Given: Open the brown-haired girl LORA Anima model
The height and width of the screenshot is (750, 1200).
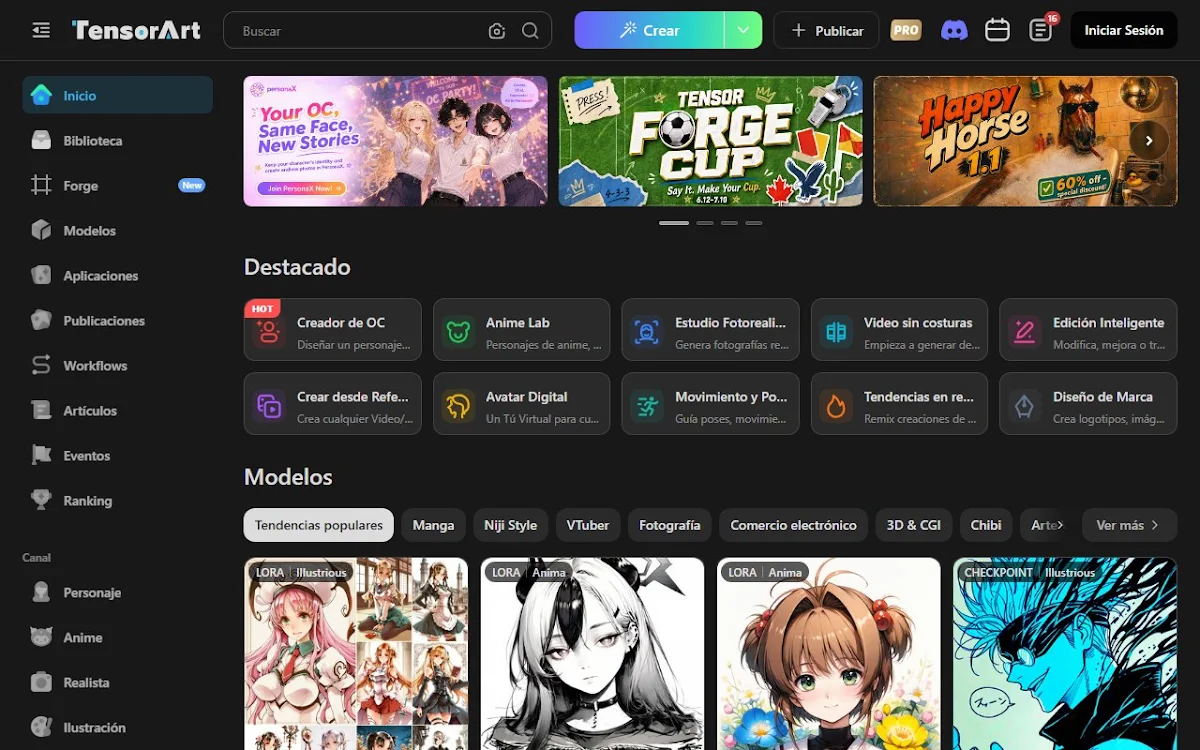Looking at the screenshot, I should (829, 654).
